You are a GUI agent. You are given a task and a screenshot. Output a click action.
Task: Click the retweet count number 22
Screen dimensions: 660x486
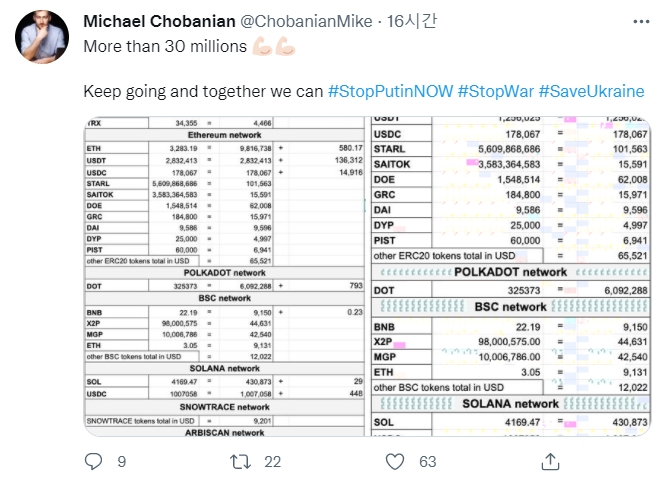[x=272, y=461]
